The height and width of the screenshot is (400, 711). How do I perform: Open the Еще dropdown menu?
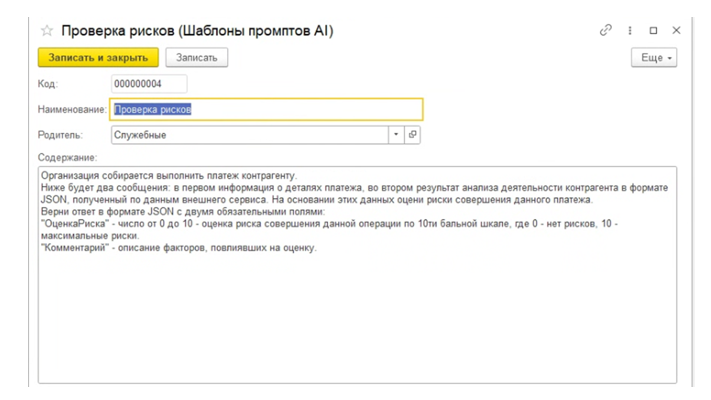click(x=655, y=58)
